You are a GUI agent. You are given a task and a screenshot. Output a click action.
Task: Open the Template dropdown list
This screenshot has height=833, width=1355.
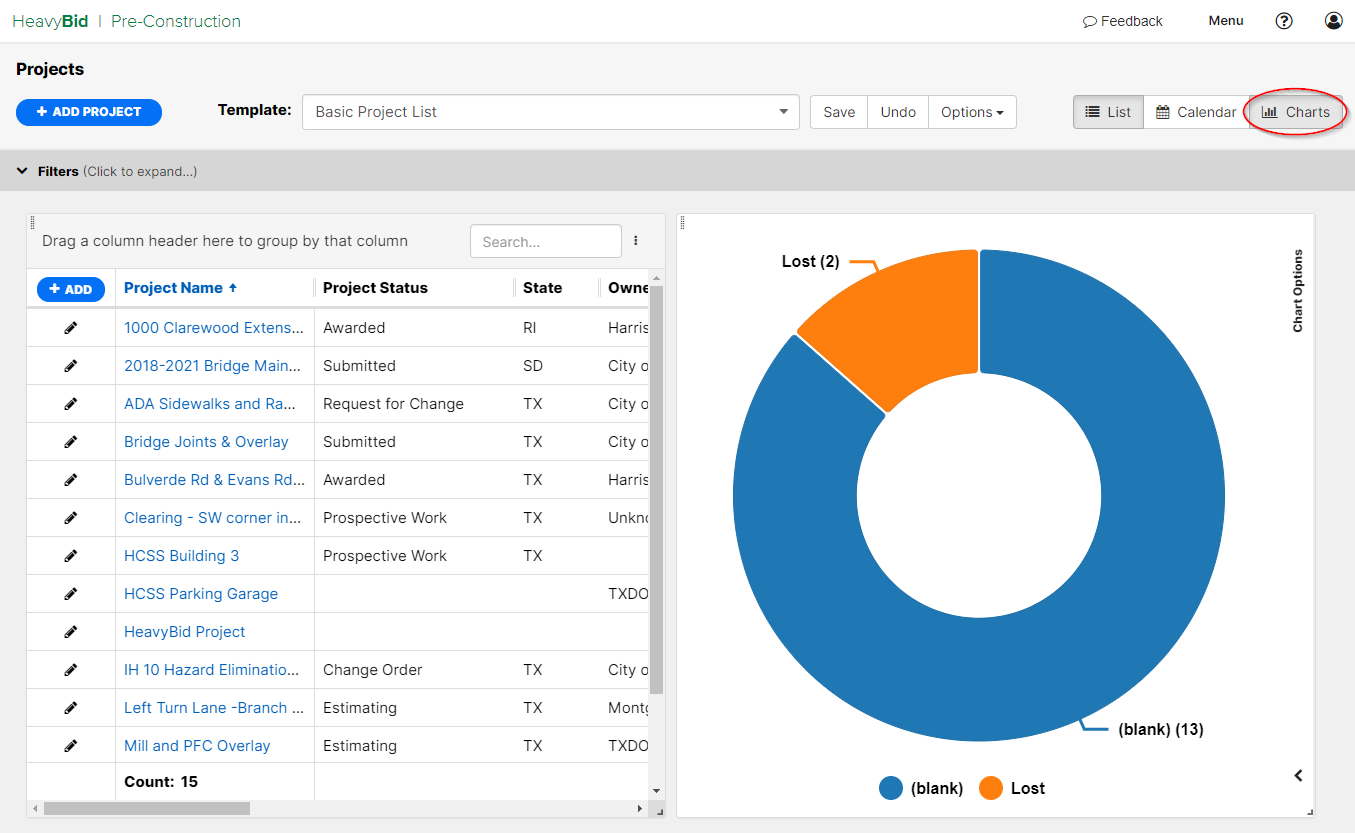pyautogui.click(x=551, y=112)
